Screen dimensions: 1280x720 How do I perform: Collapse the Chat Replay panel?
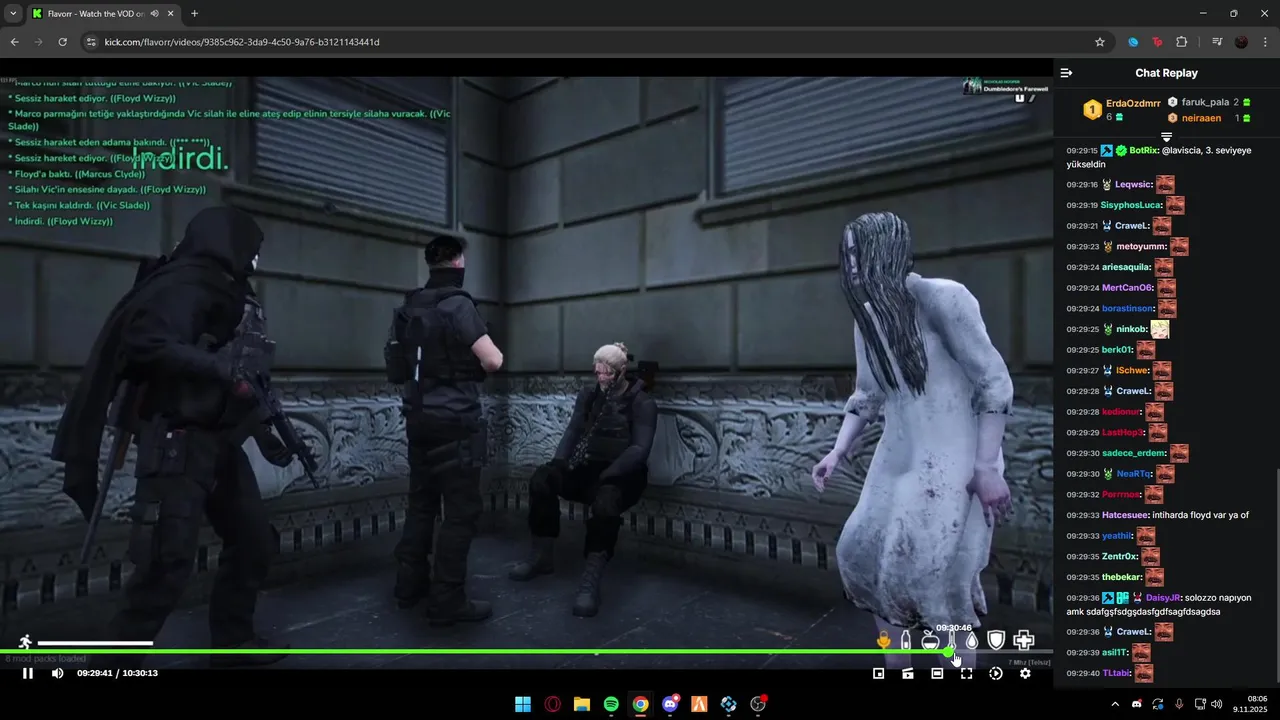[1066, 73]
